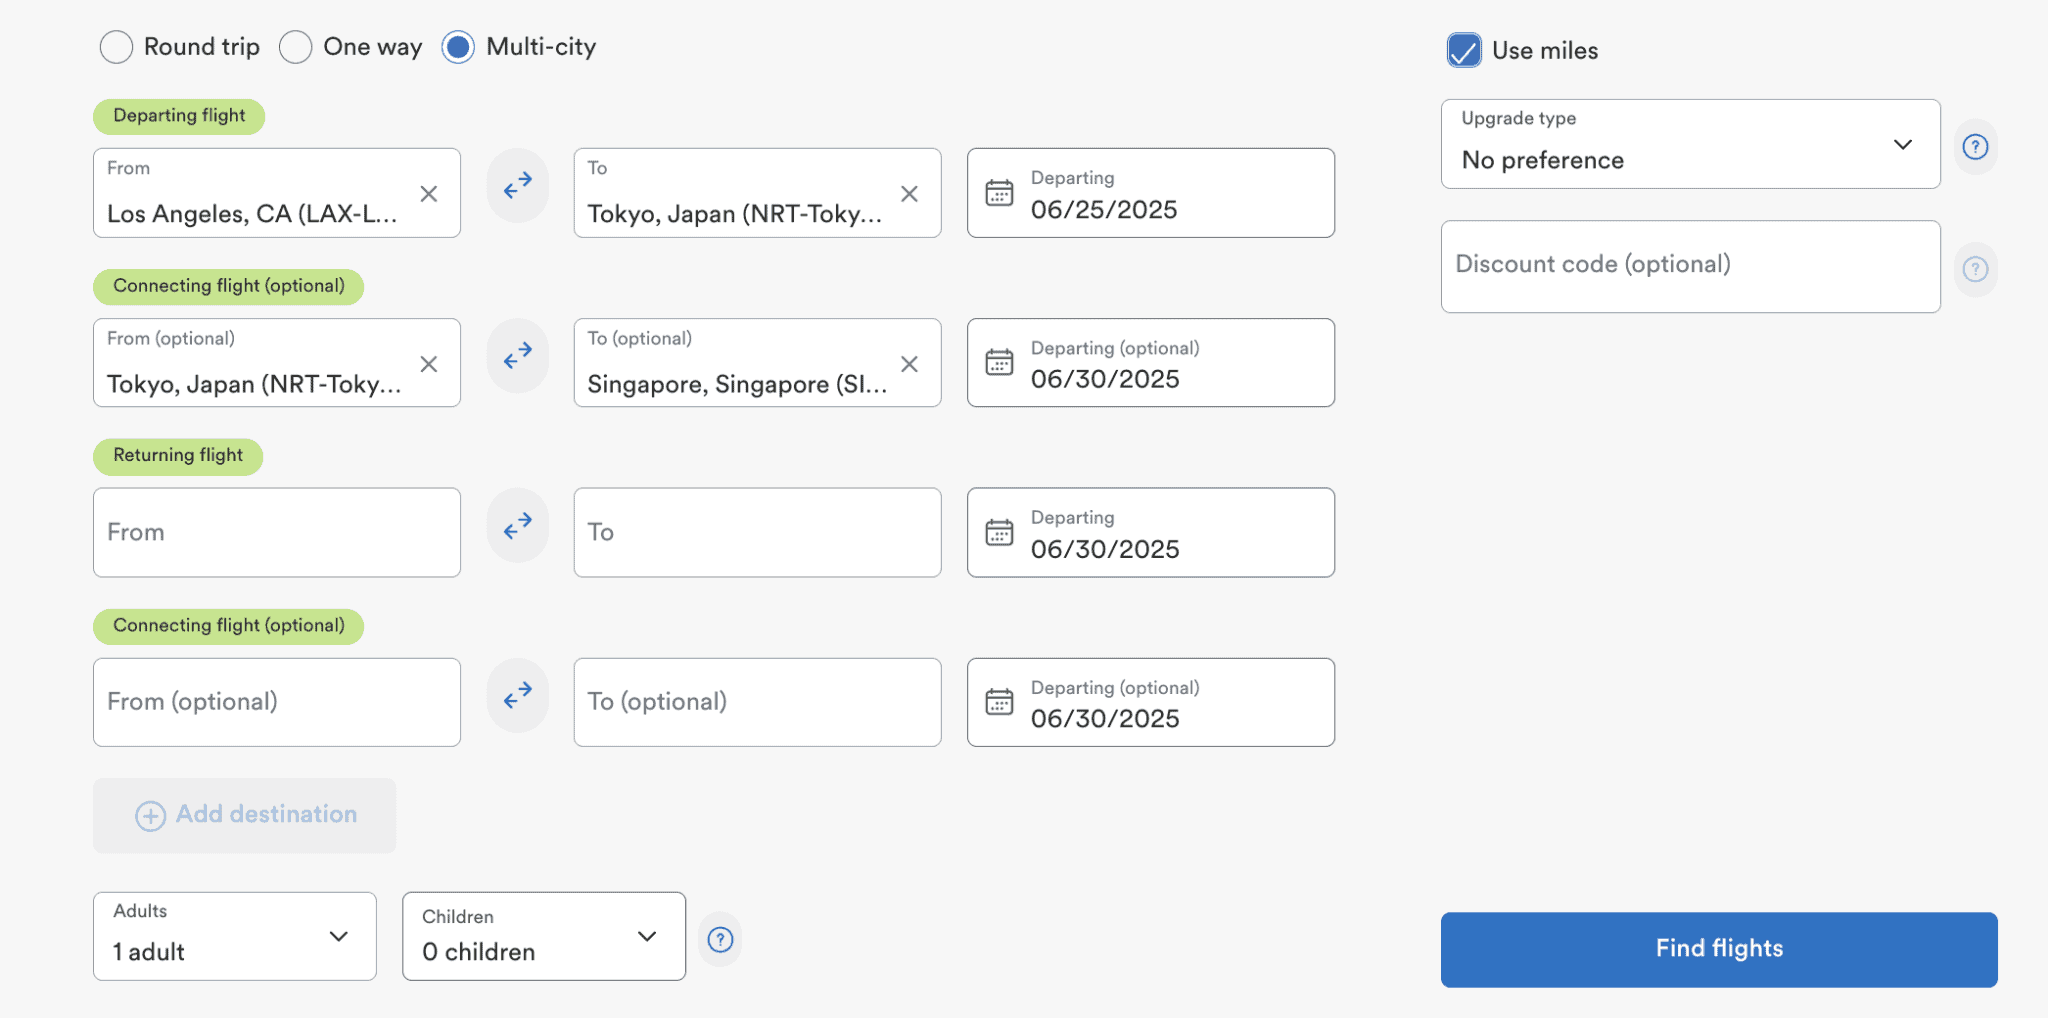Click the Returning flight From field
This screenshot has width=2048, height=1018.
pyautogui.click(x=277, y=532)
